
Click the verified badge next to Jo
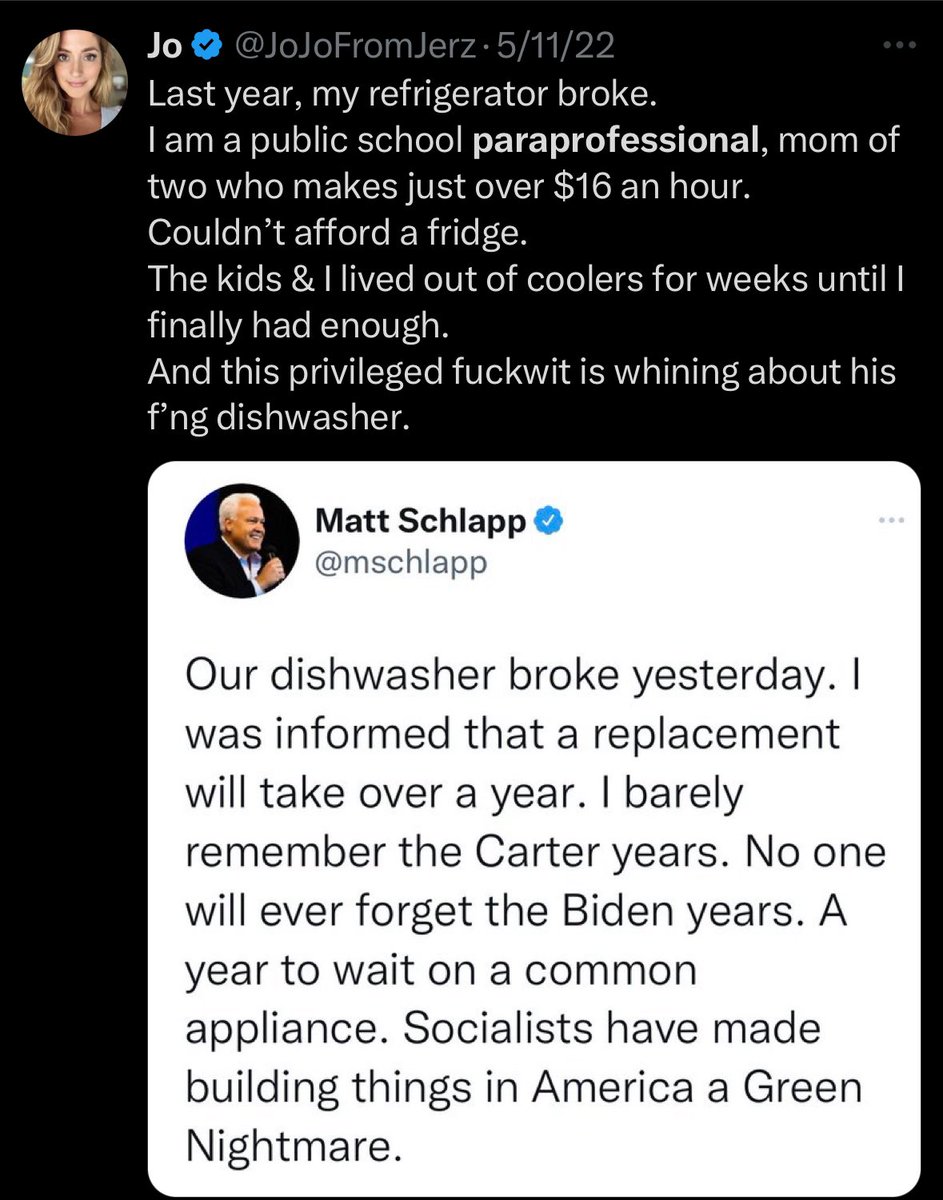pos(206,46)
